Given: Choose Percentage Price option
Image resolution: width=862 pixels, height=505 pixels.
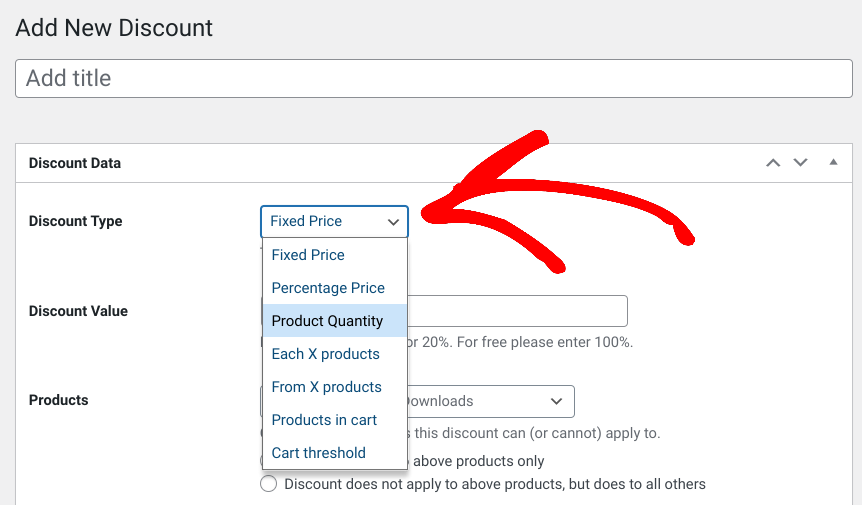Looking at the screenshot, I should [328, 288].
